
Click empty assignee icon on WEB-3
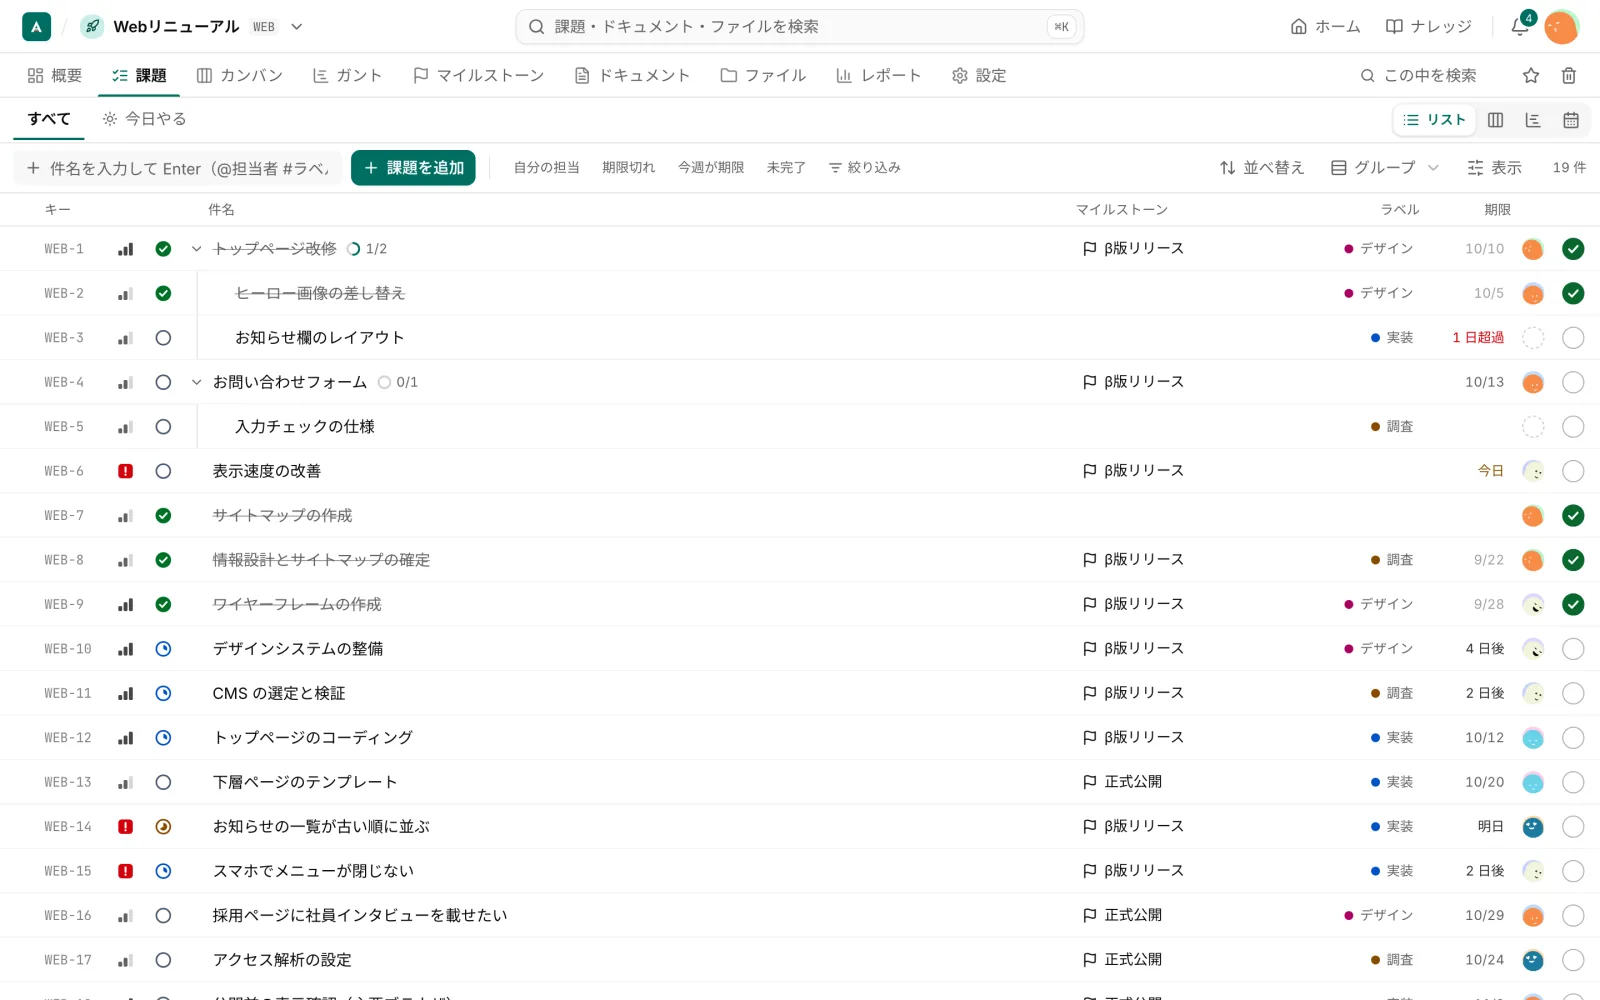pos(1533,338)
